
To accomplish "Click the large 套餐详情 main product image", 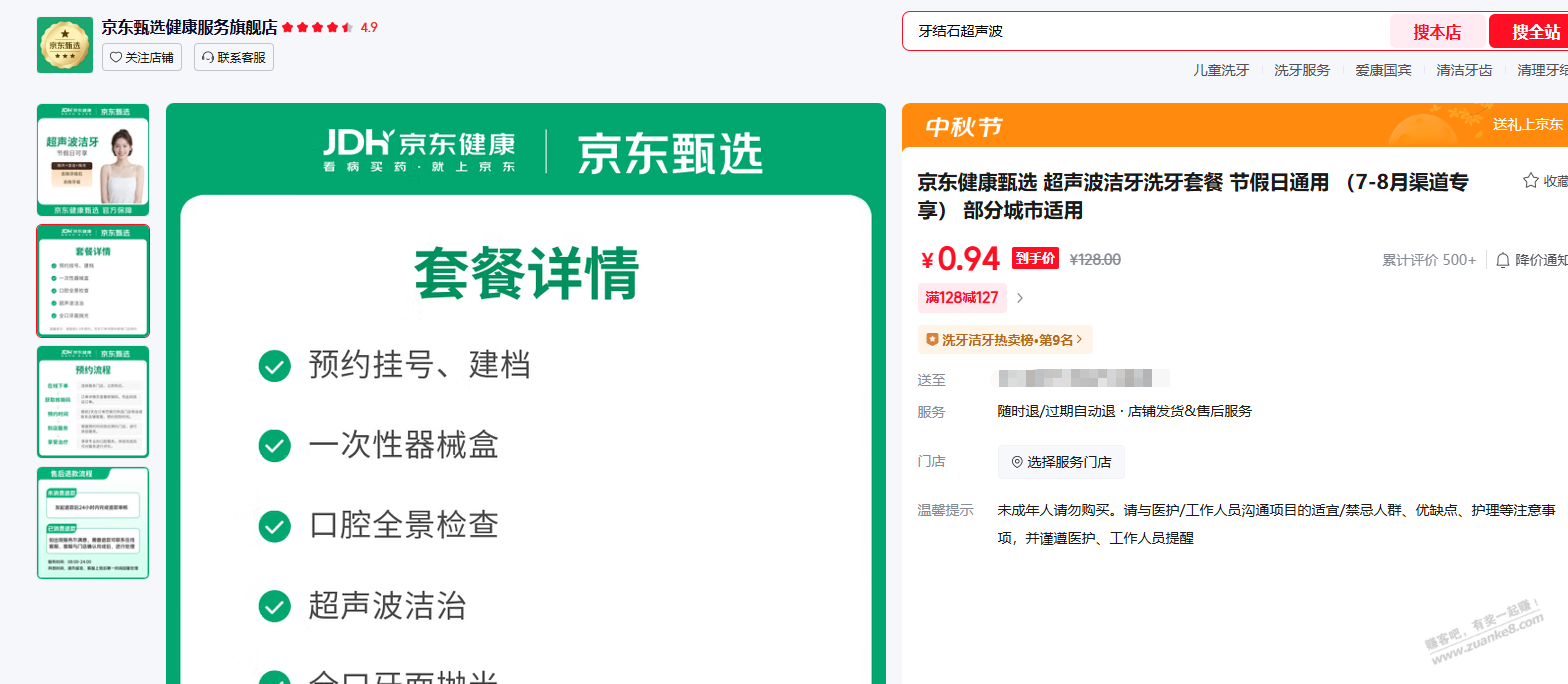I will [526, 394].
